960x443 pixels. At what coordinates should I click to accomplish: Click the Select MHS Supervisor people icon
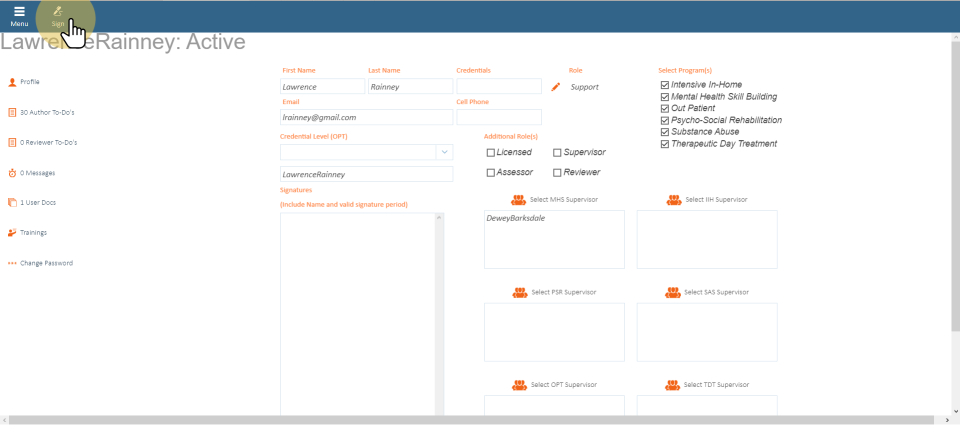tap(519, 200)
